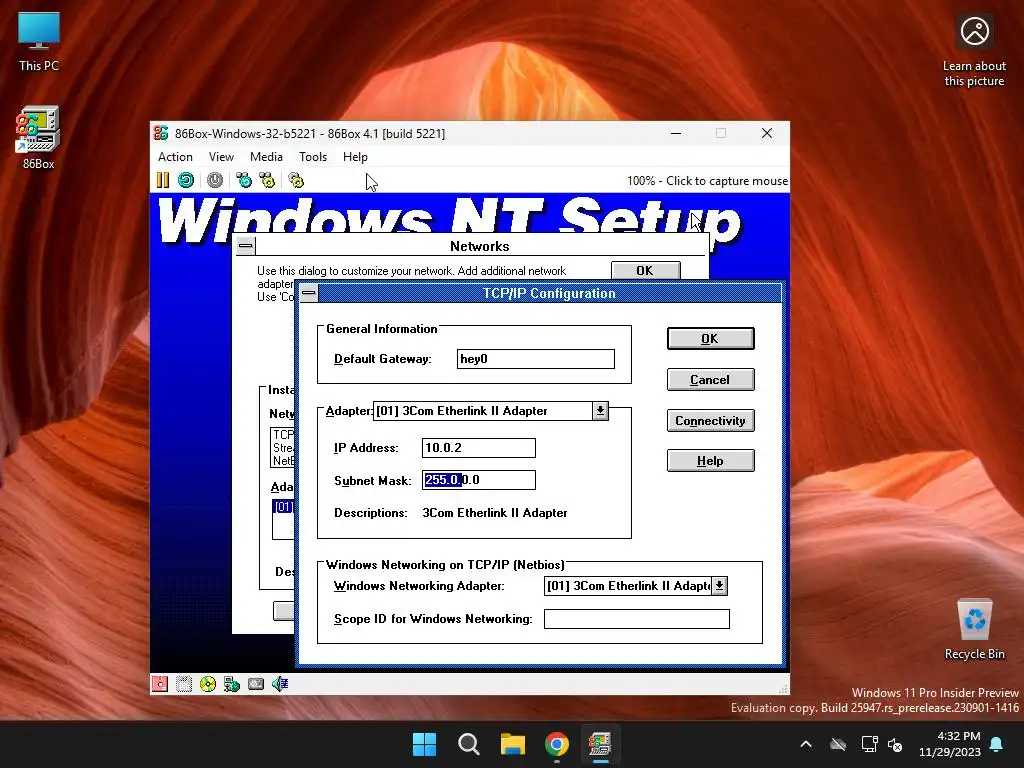Open taskbar Search

[x=469, y=744]
